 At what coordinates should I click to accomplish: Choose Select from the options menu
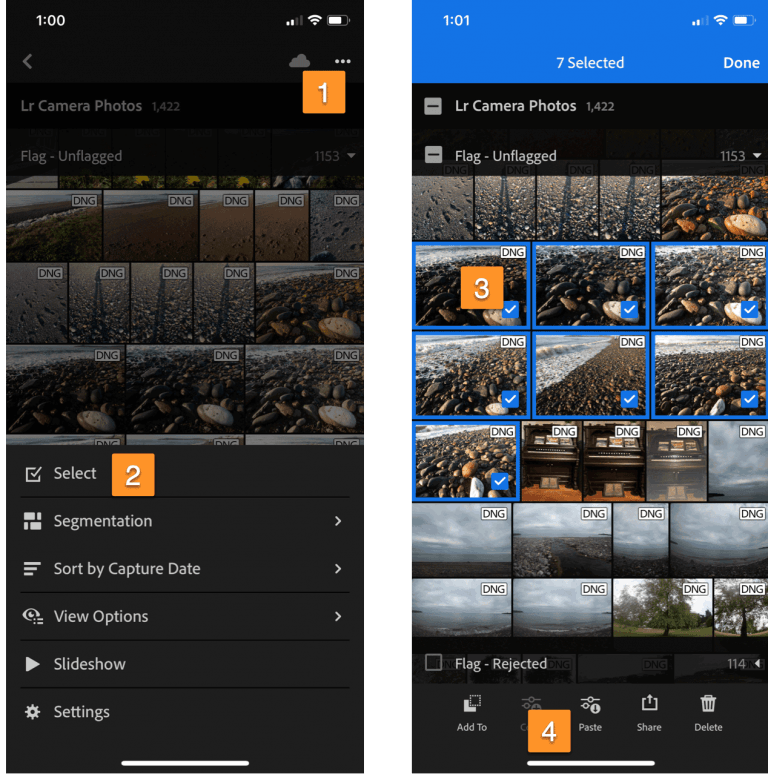coord(75,474)
